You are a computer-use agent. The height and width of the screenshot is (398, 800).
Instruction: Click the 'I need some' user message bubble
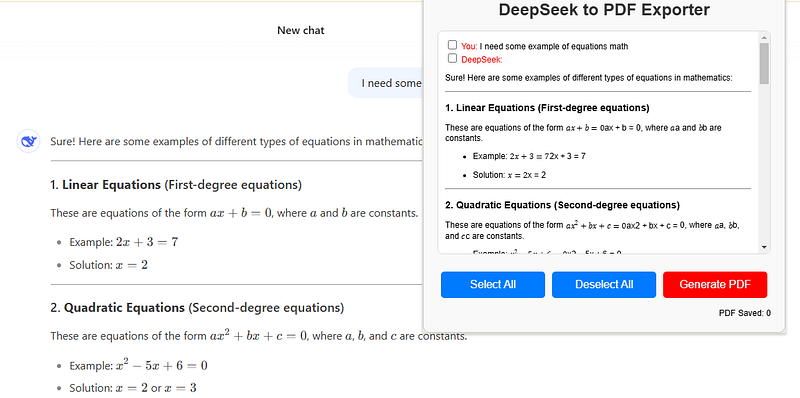click(386, 83)
